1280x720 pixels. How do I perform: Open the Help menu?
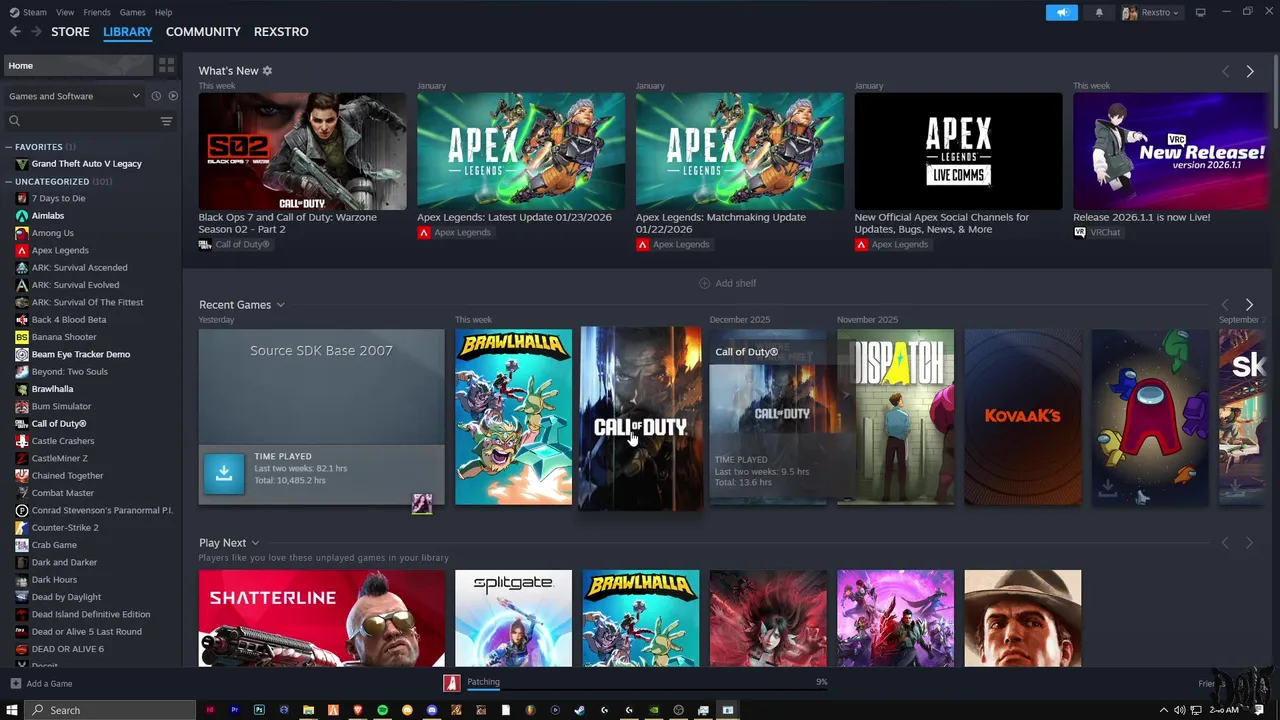coord(163,12)
